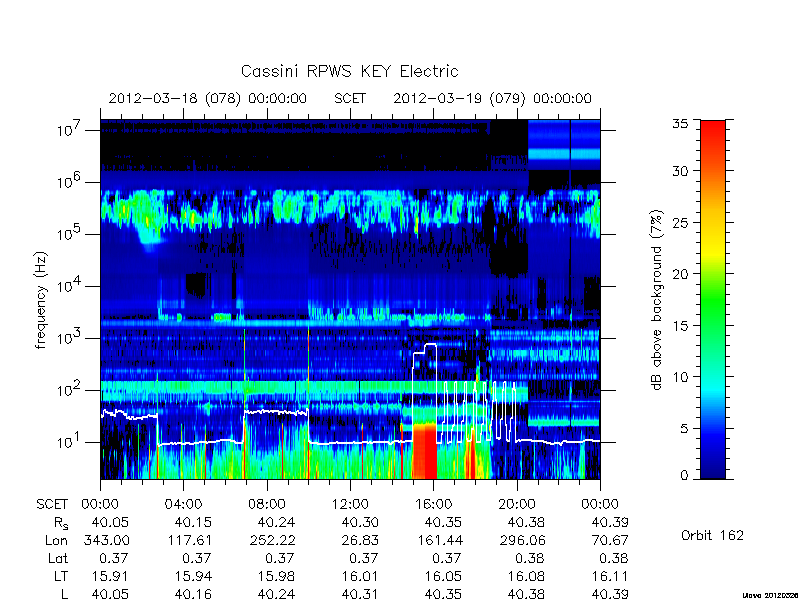800x600 pixels.
Task: Click the 35 label on the color scale
Action: 680,123
